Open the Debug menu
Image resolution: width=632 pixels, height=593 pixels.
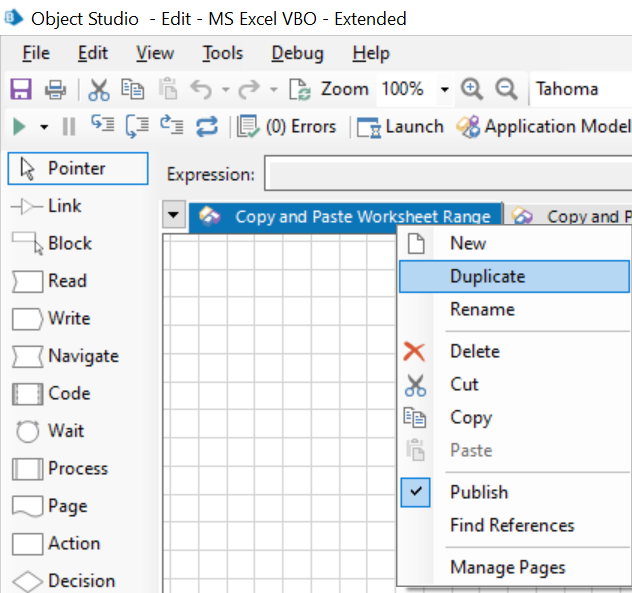point(297,53)
